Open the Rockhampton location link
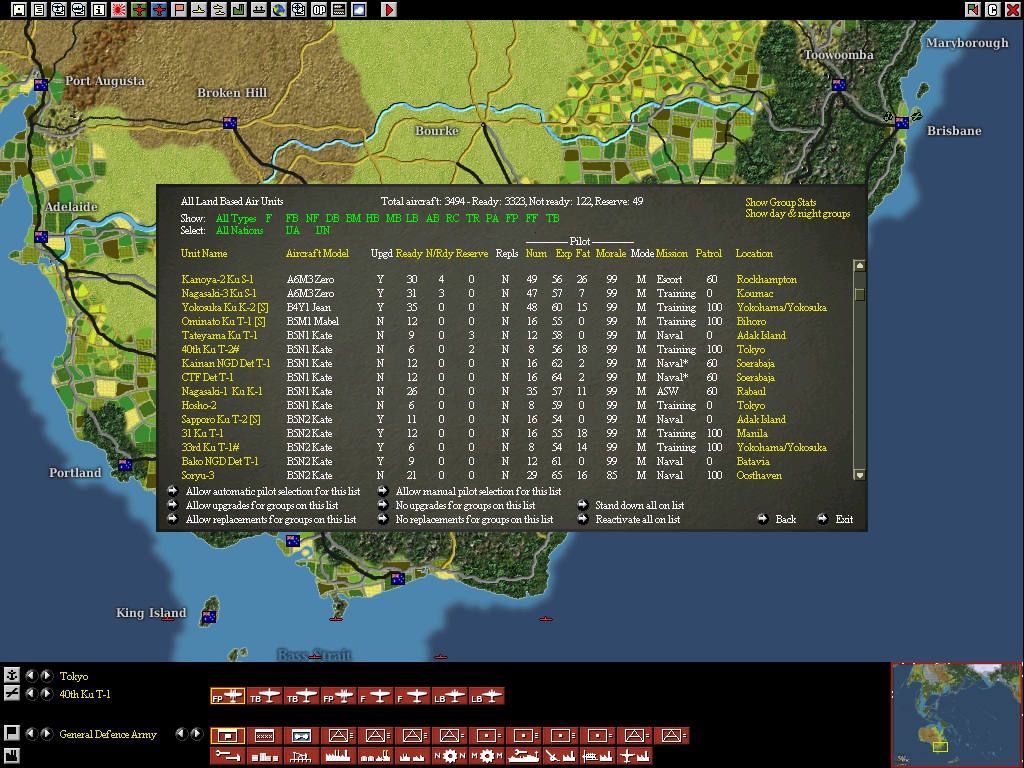The height and width of the screenshot is (768, 1024). [x=766, y=280]
